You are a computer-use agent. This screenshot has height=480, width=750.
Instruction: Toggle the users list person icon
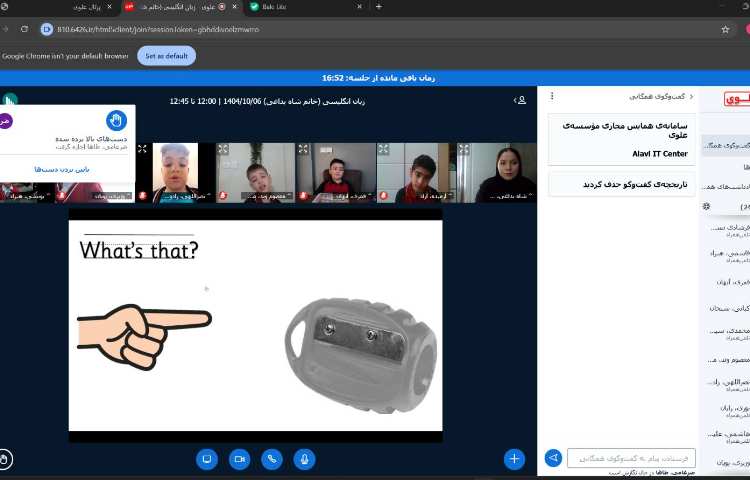click(x=520, y=101)
